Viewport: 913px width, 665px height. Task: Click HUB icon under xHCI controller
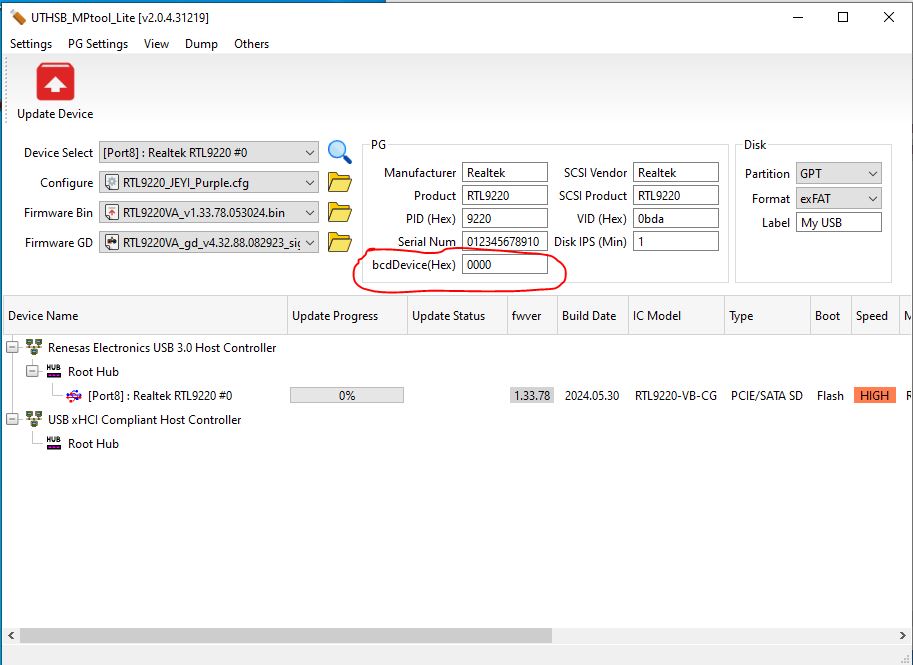tap(54, 443)
